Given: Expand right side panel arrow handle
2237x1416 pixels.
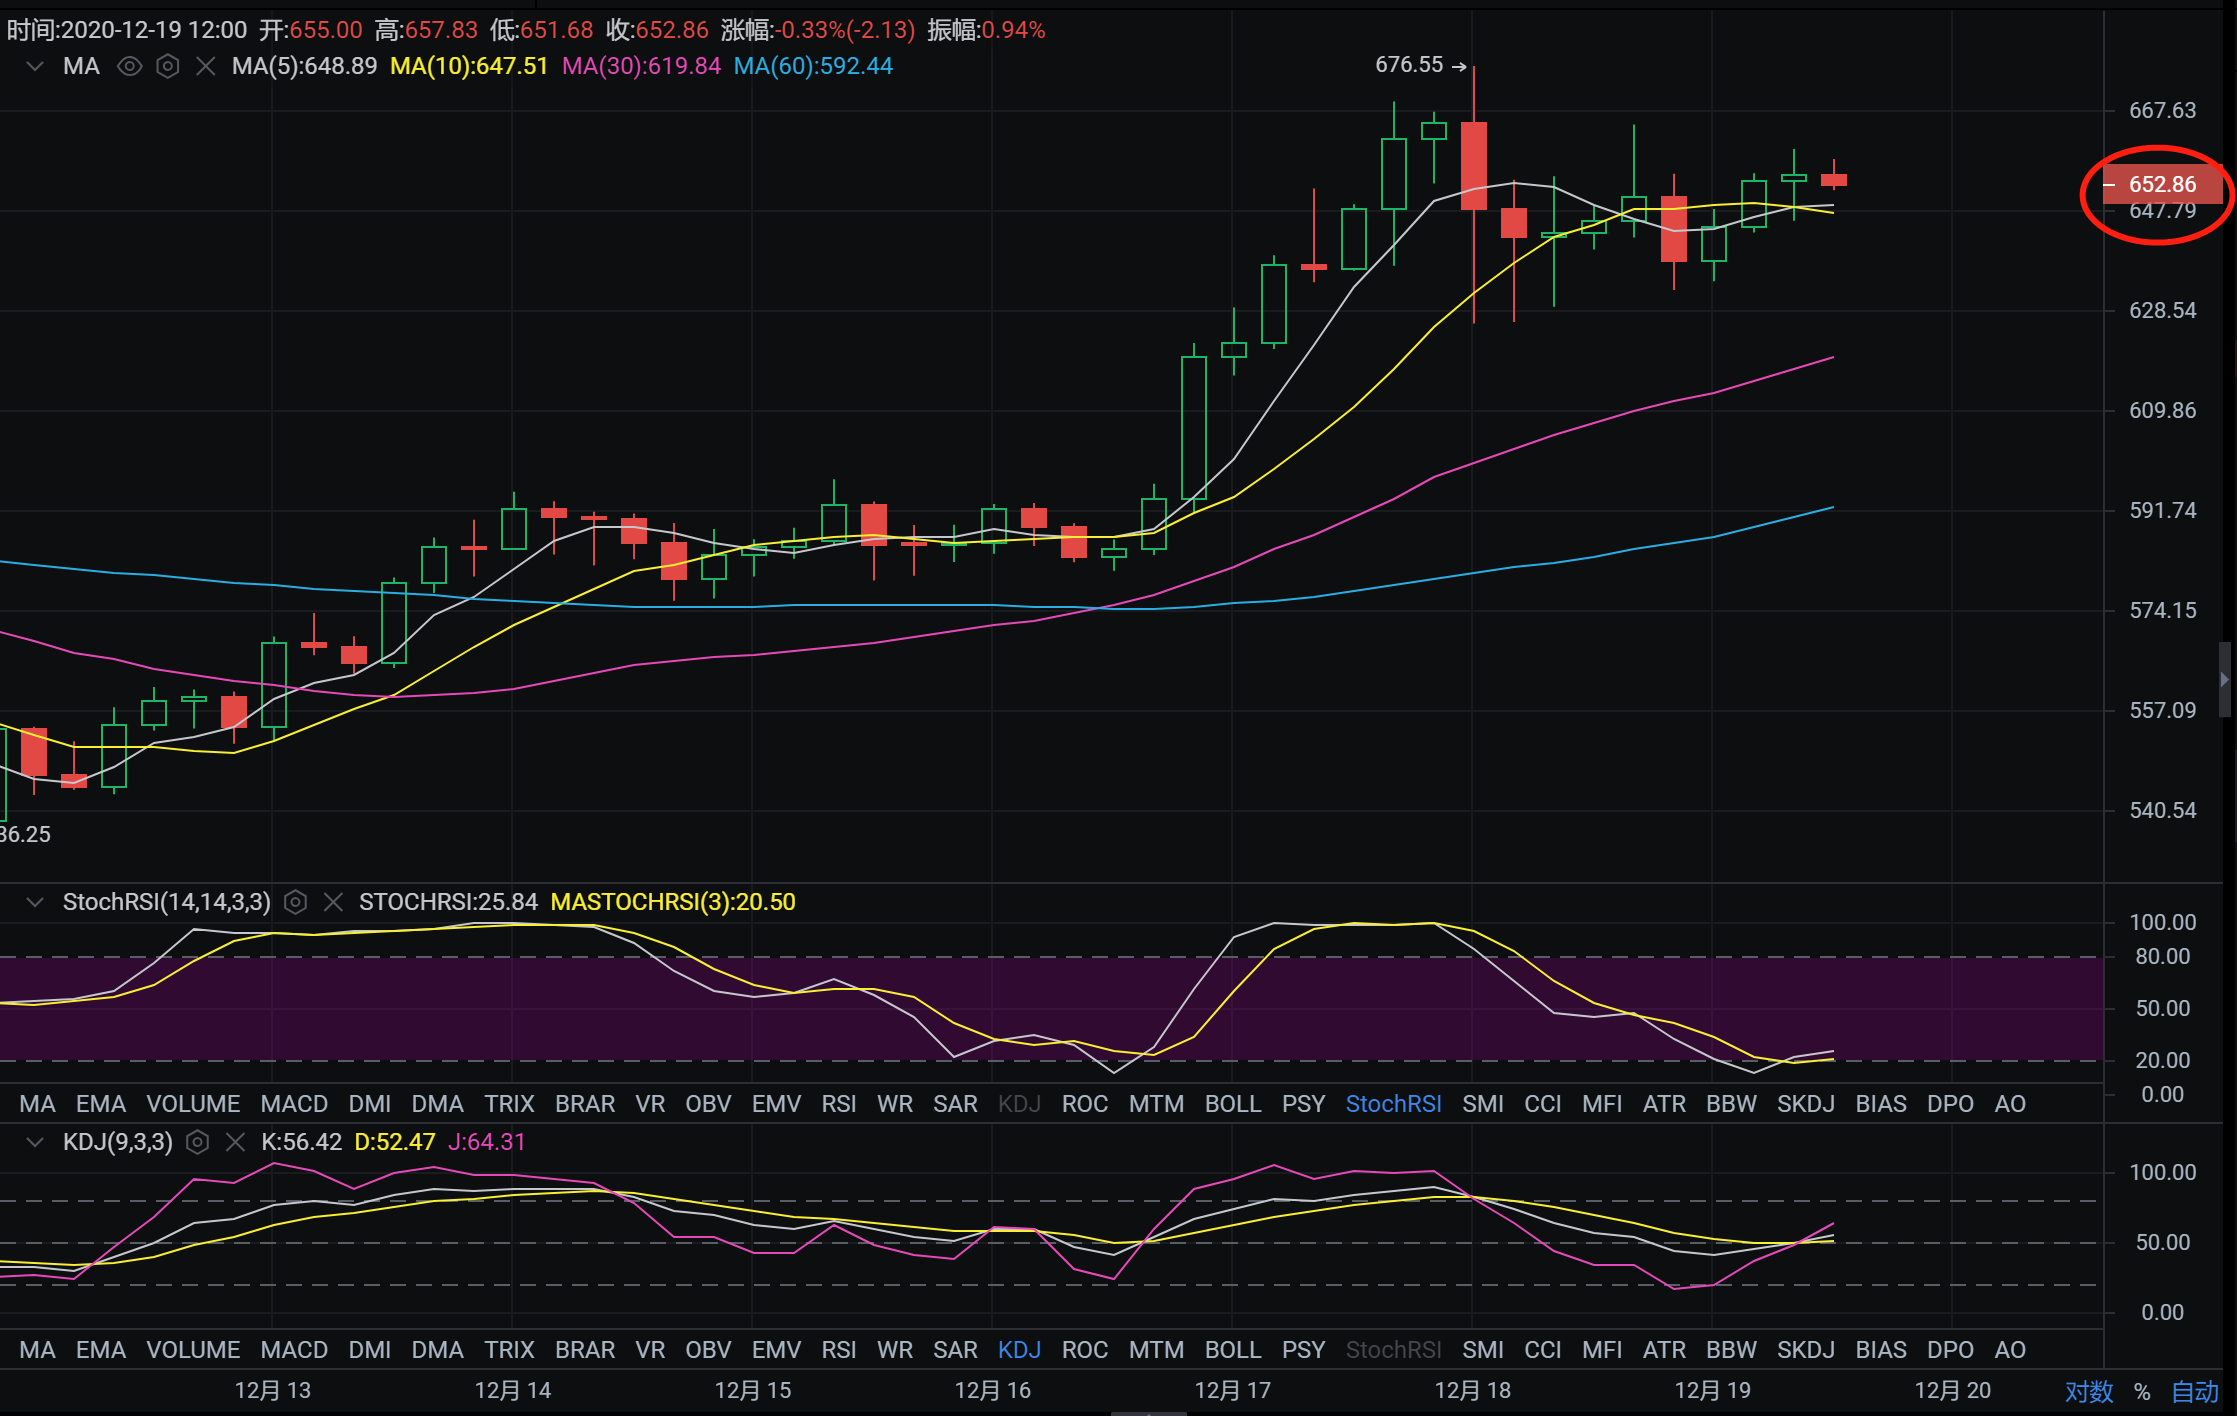Looking at the screenshot, I should pos(2225,680).
